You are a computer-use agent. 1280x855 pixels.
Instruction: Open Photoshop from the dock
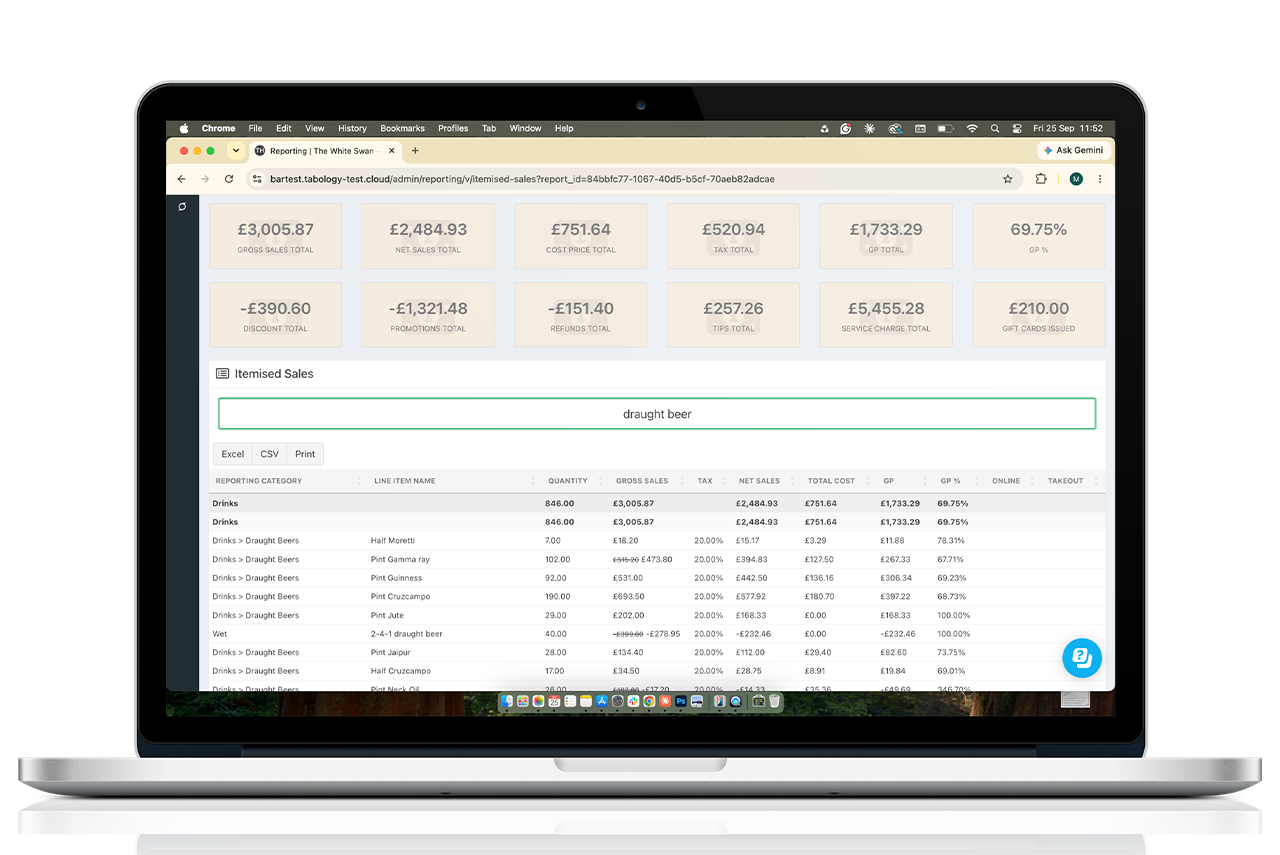pyautogui.click(x=681, y=701)
